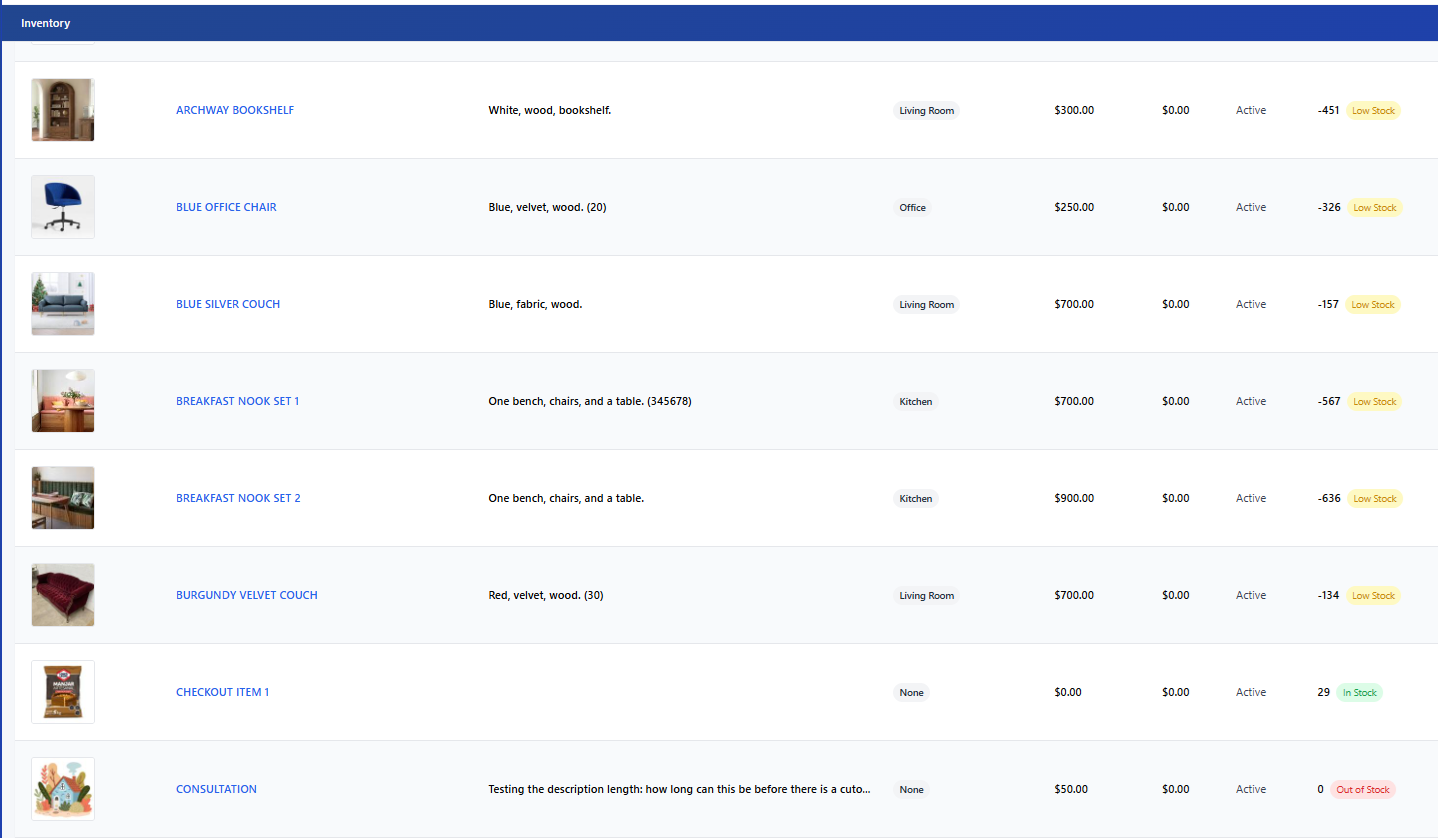Click the Burgundy Velvet Couch thumbnail
The width and height of the screenshot is (1438, 838).
pyautogui.click(x=63, y=595)
